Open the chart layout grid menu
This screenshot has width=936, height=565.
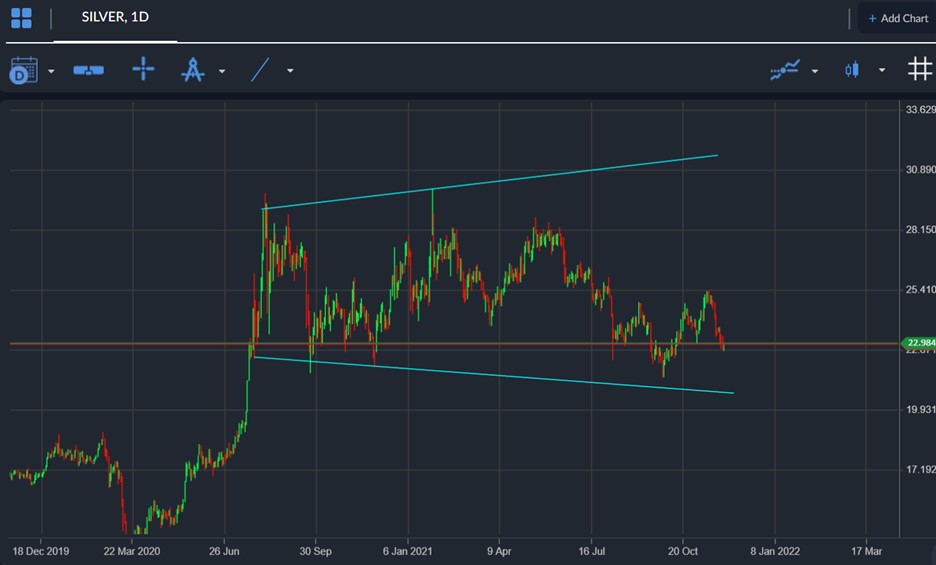click(x=21, y=18)
